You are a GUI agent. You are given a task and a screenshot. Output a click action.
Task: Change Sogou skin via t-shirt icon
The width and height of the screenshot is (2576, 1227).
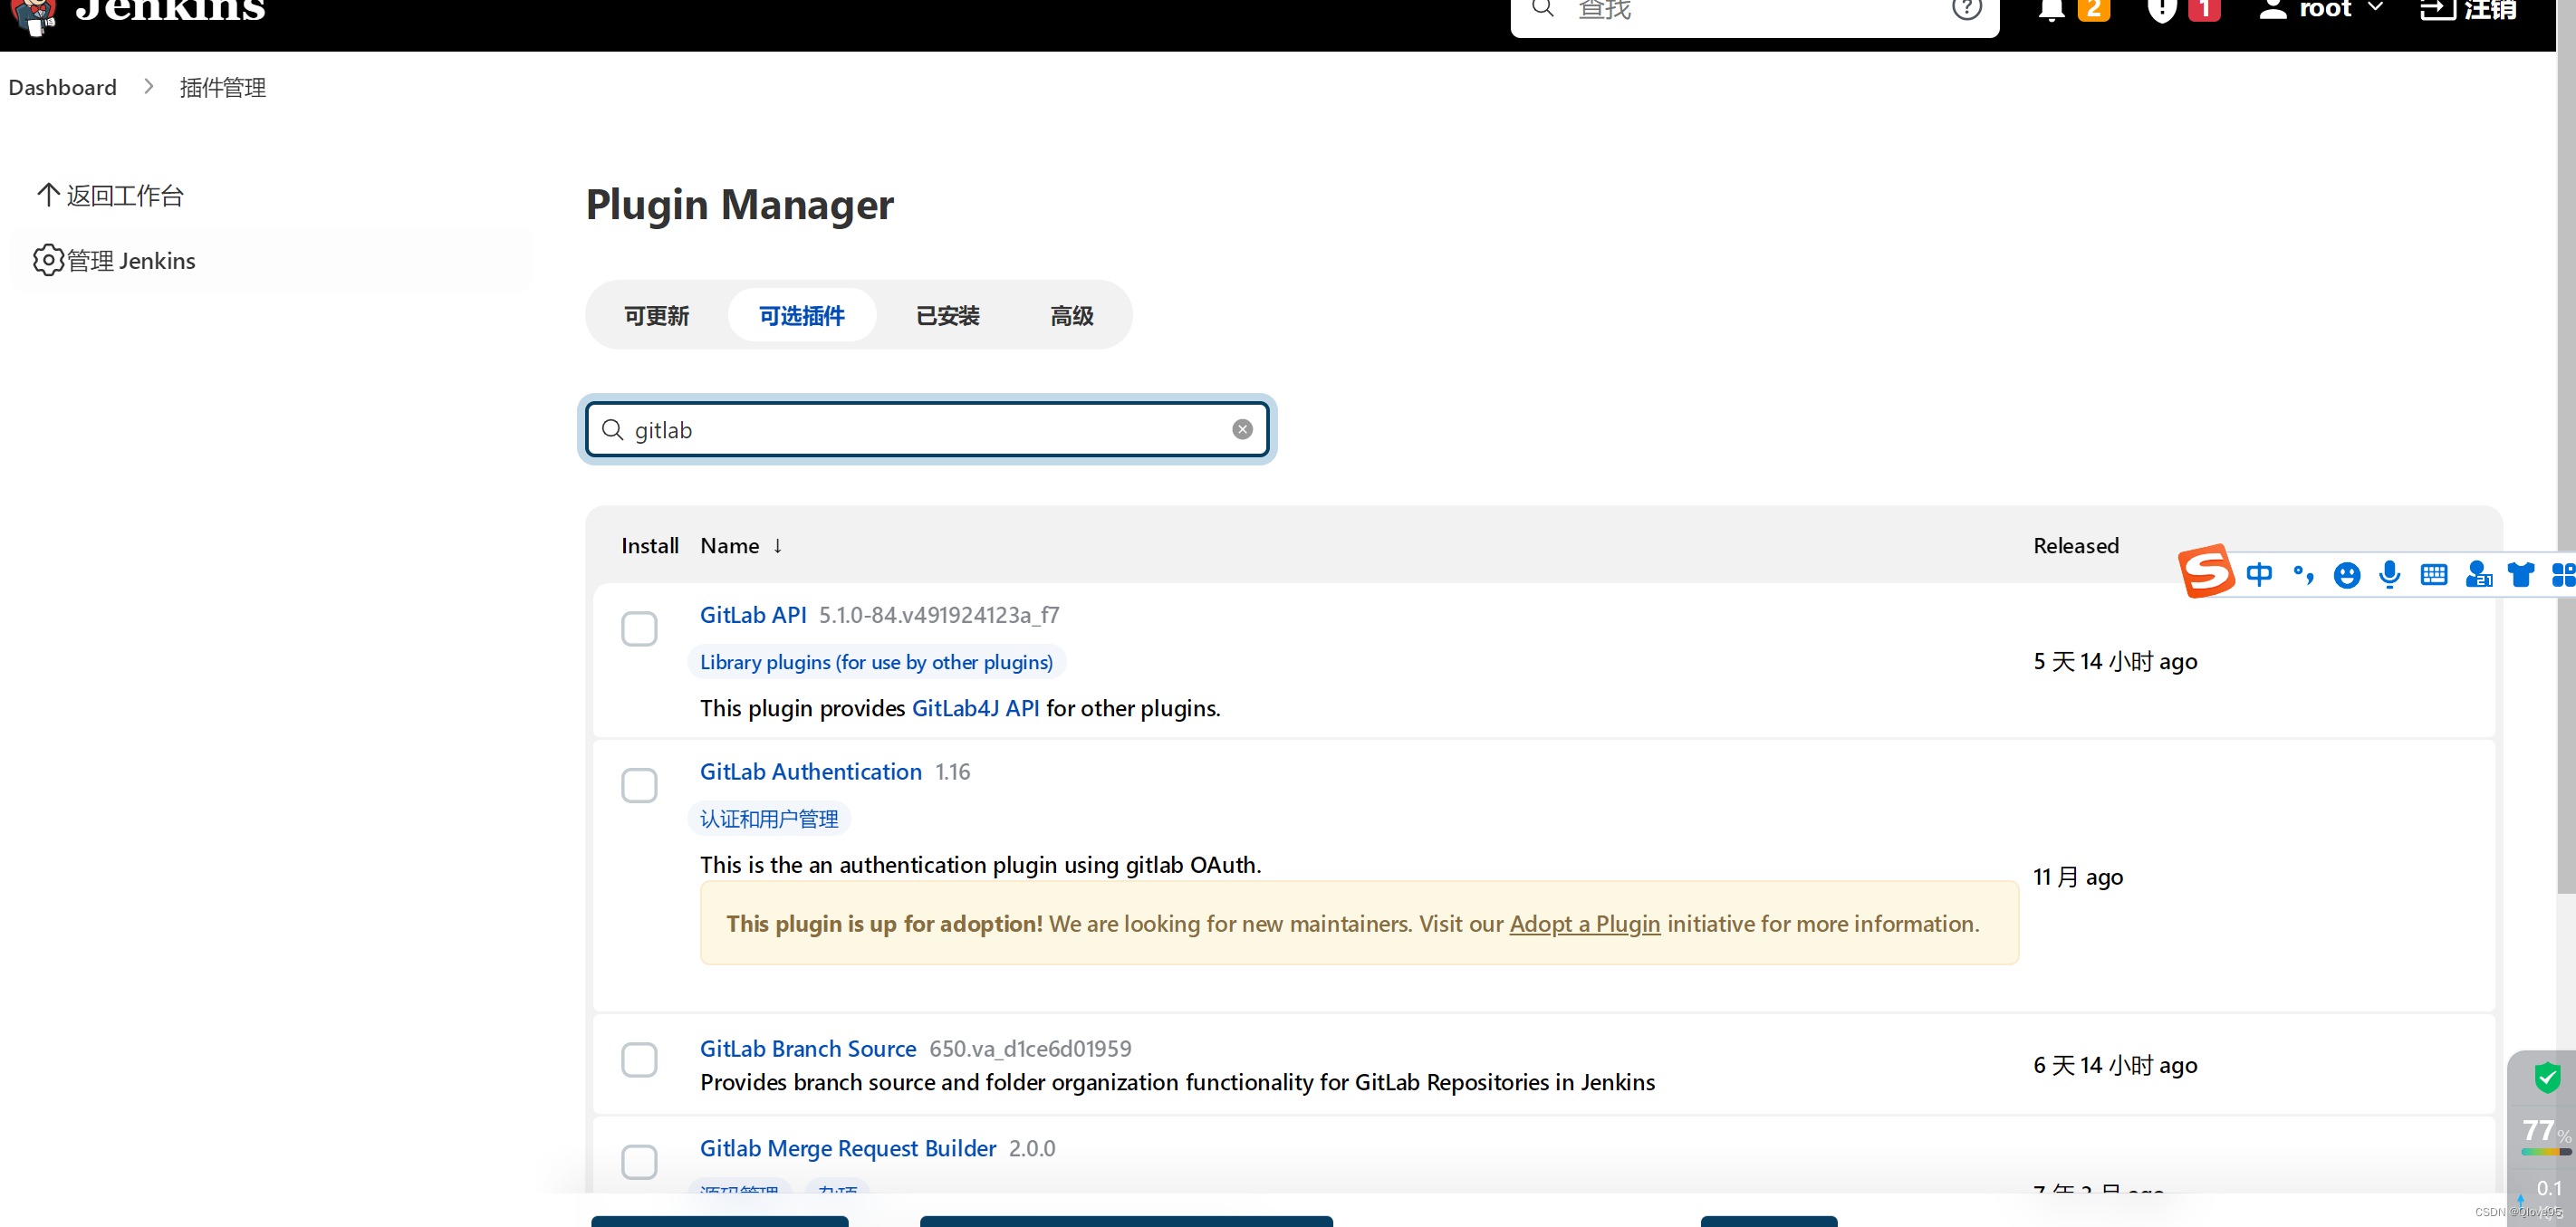point(2521,575)
